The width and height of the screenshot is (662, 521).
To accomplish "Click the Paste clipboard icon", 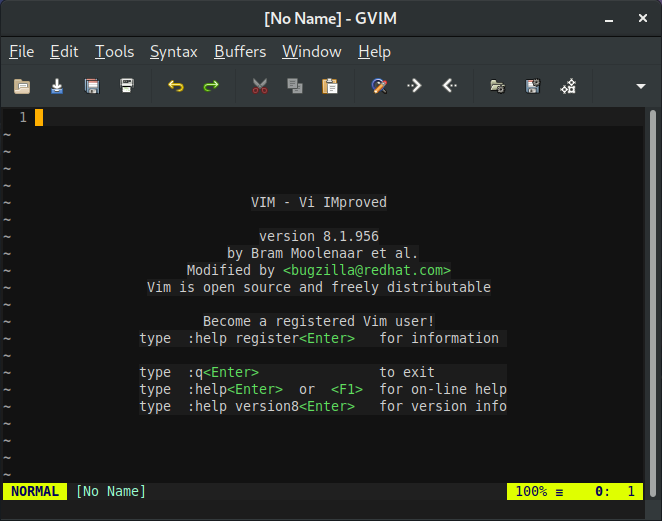I will [330, 86].
